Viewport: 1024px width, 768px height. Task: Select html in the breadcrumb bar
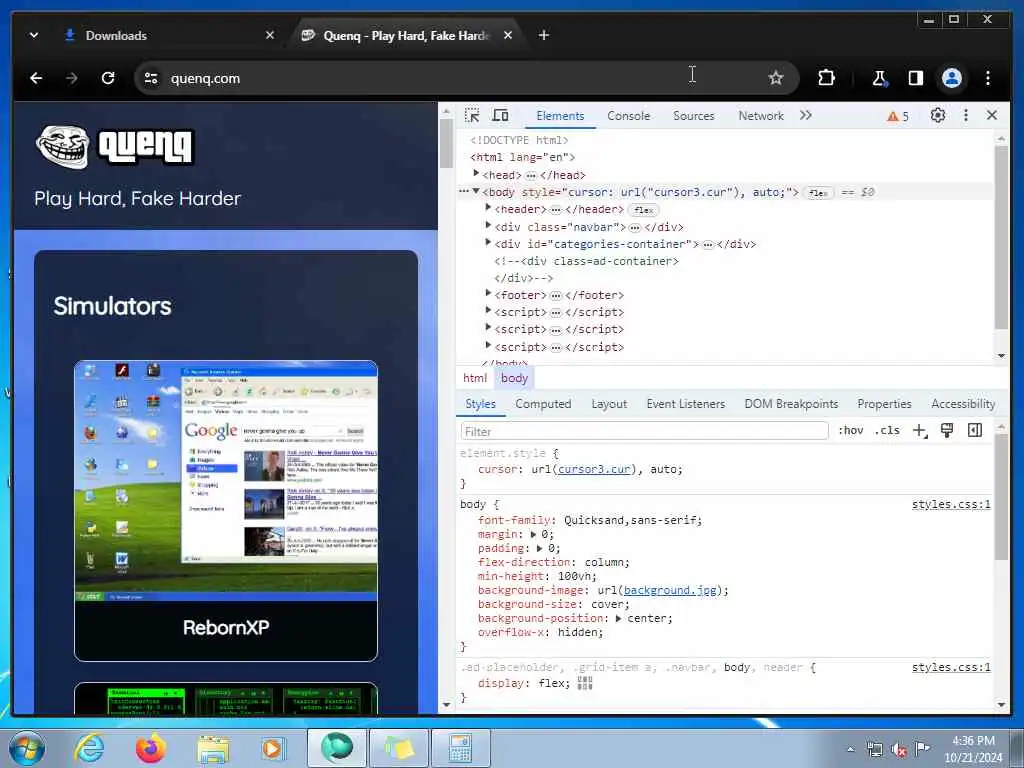(475, 378)
